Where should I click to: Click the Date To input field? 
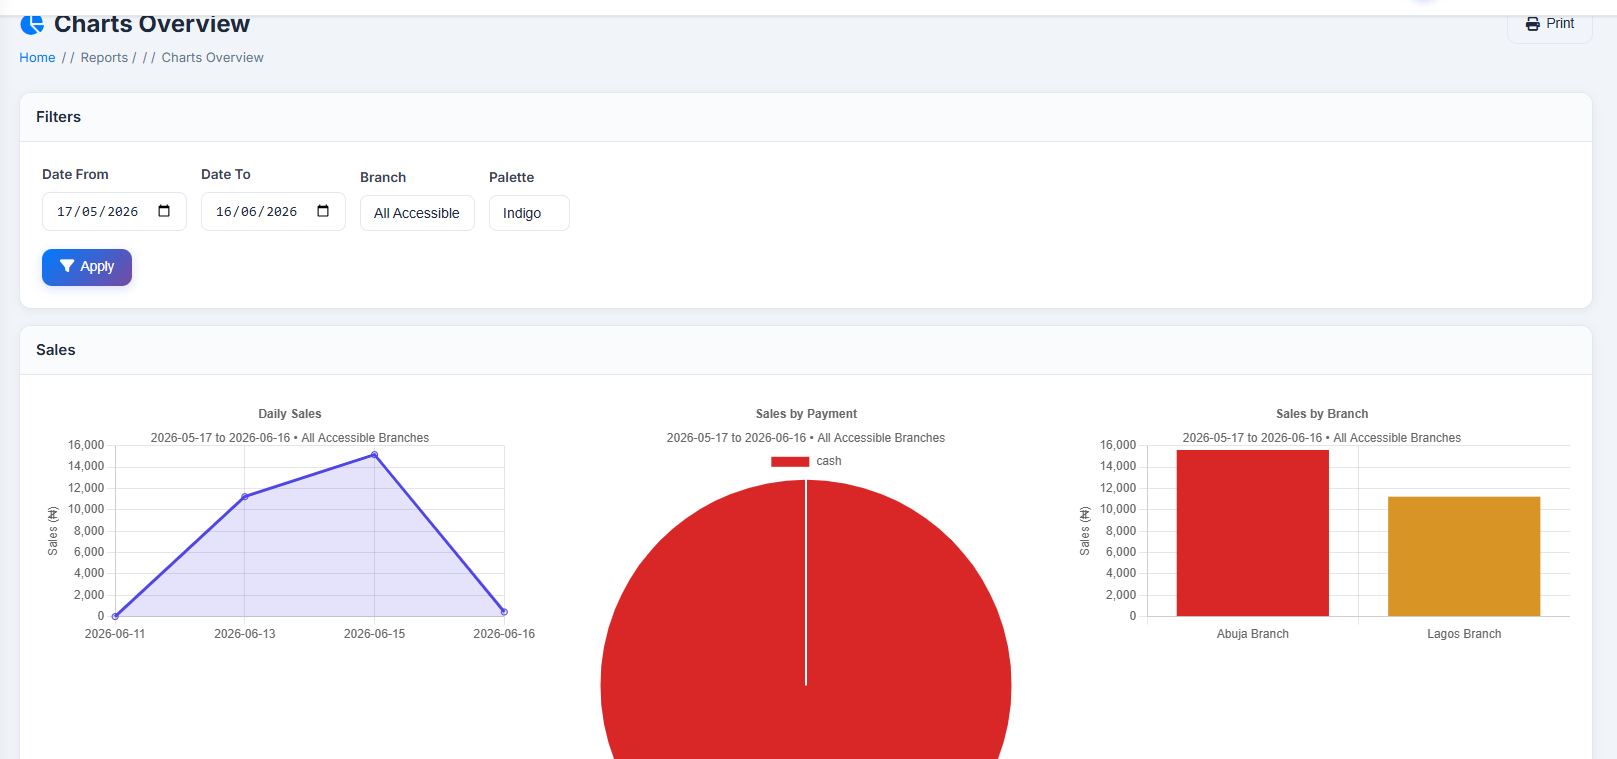[273, 212]
